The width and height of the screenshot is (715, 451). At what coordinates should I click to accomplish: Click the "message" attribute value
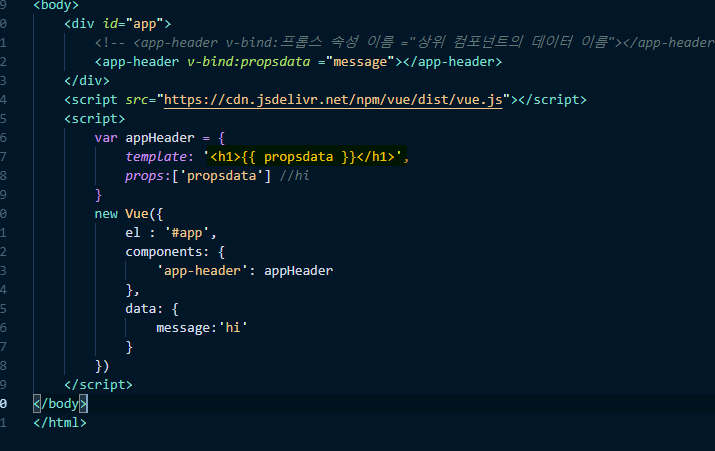[x=360, y=62]
